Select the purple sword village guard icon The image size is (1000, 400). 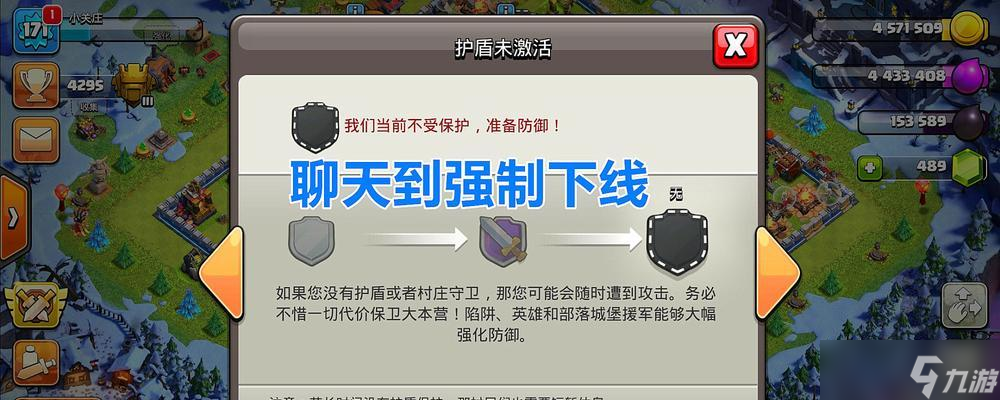503,239
